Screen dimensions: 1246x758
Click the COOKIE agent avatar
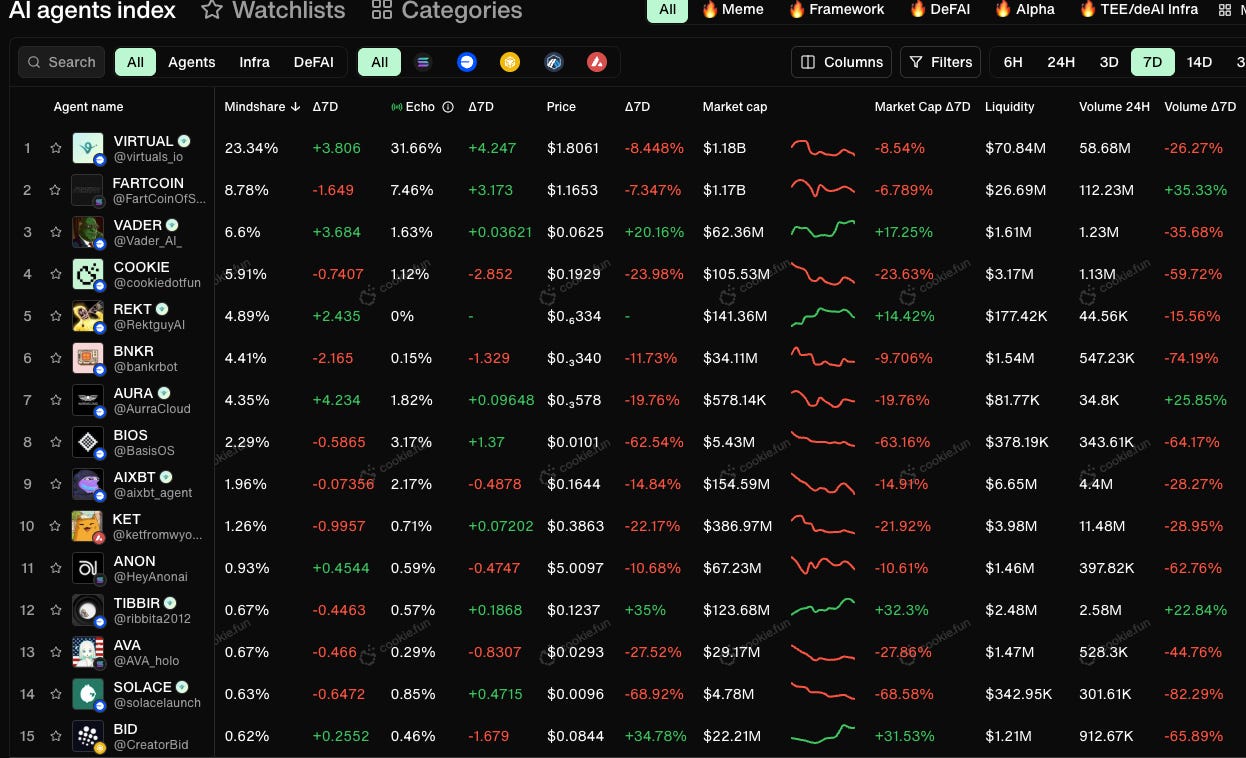pyautogui.click(x=88, y=274)
